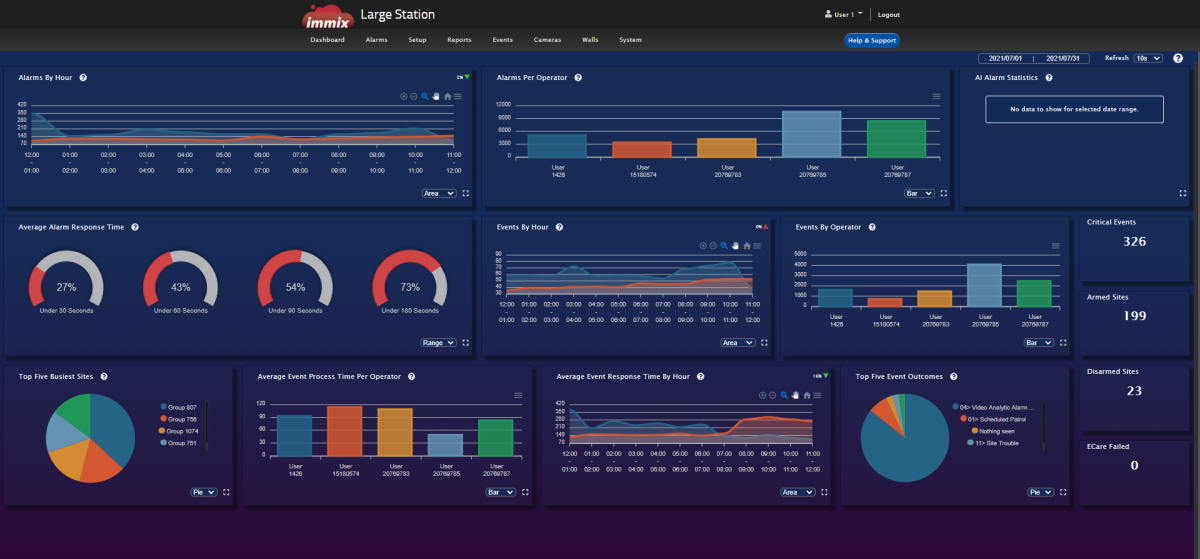The height and width of the screenshot is (559, 1200).
Task: Click the Help & Support button
Action: [x=872, y=40]
